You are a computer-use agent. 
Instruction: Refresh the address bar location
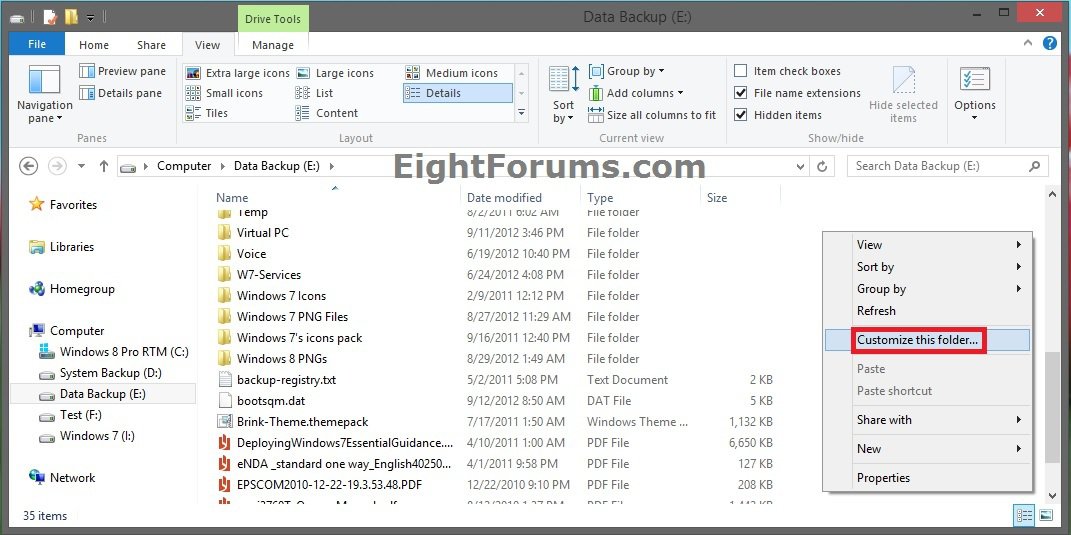tap(823, 166)
